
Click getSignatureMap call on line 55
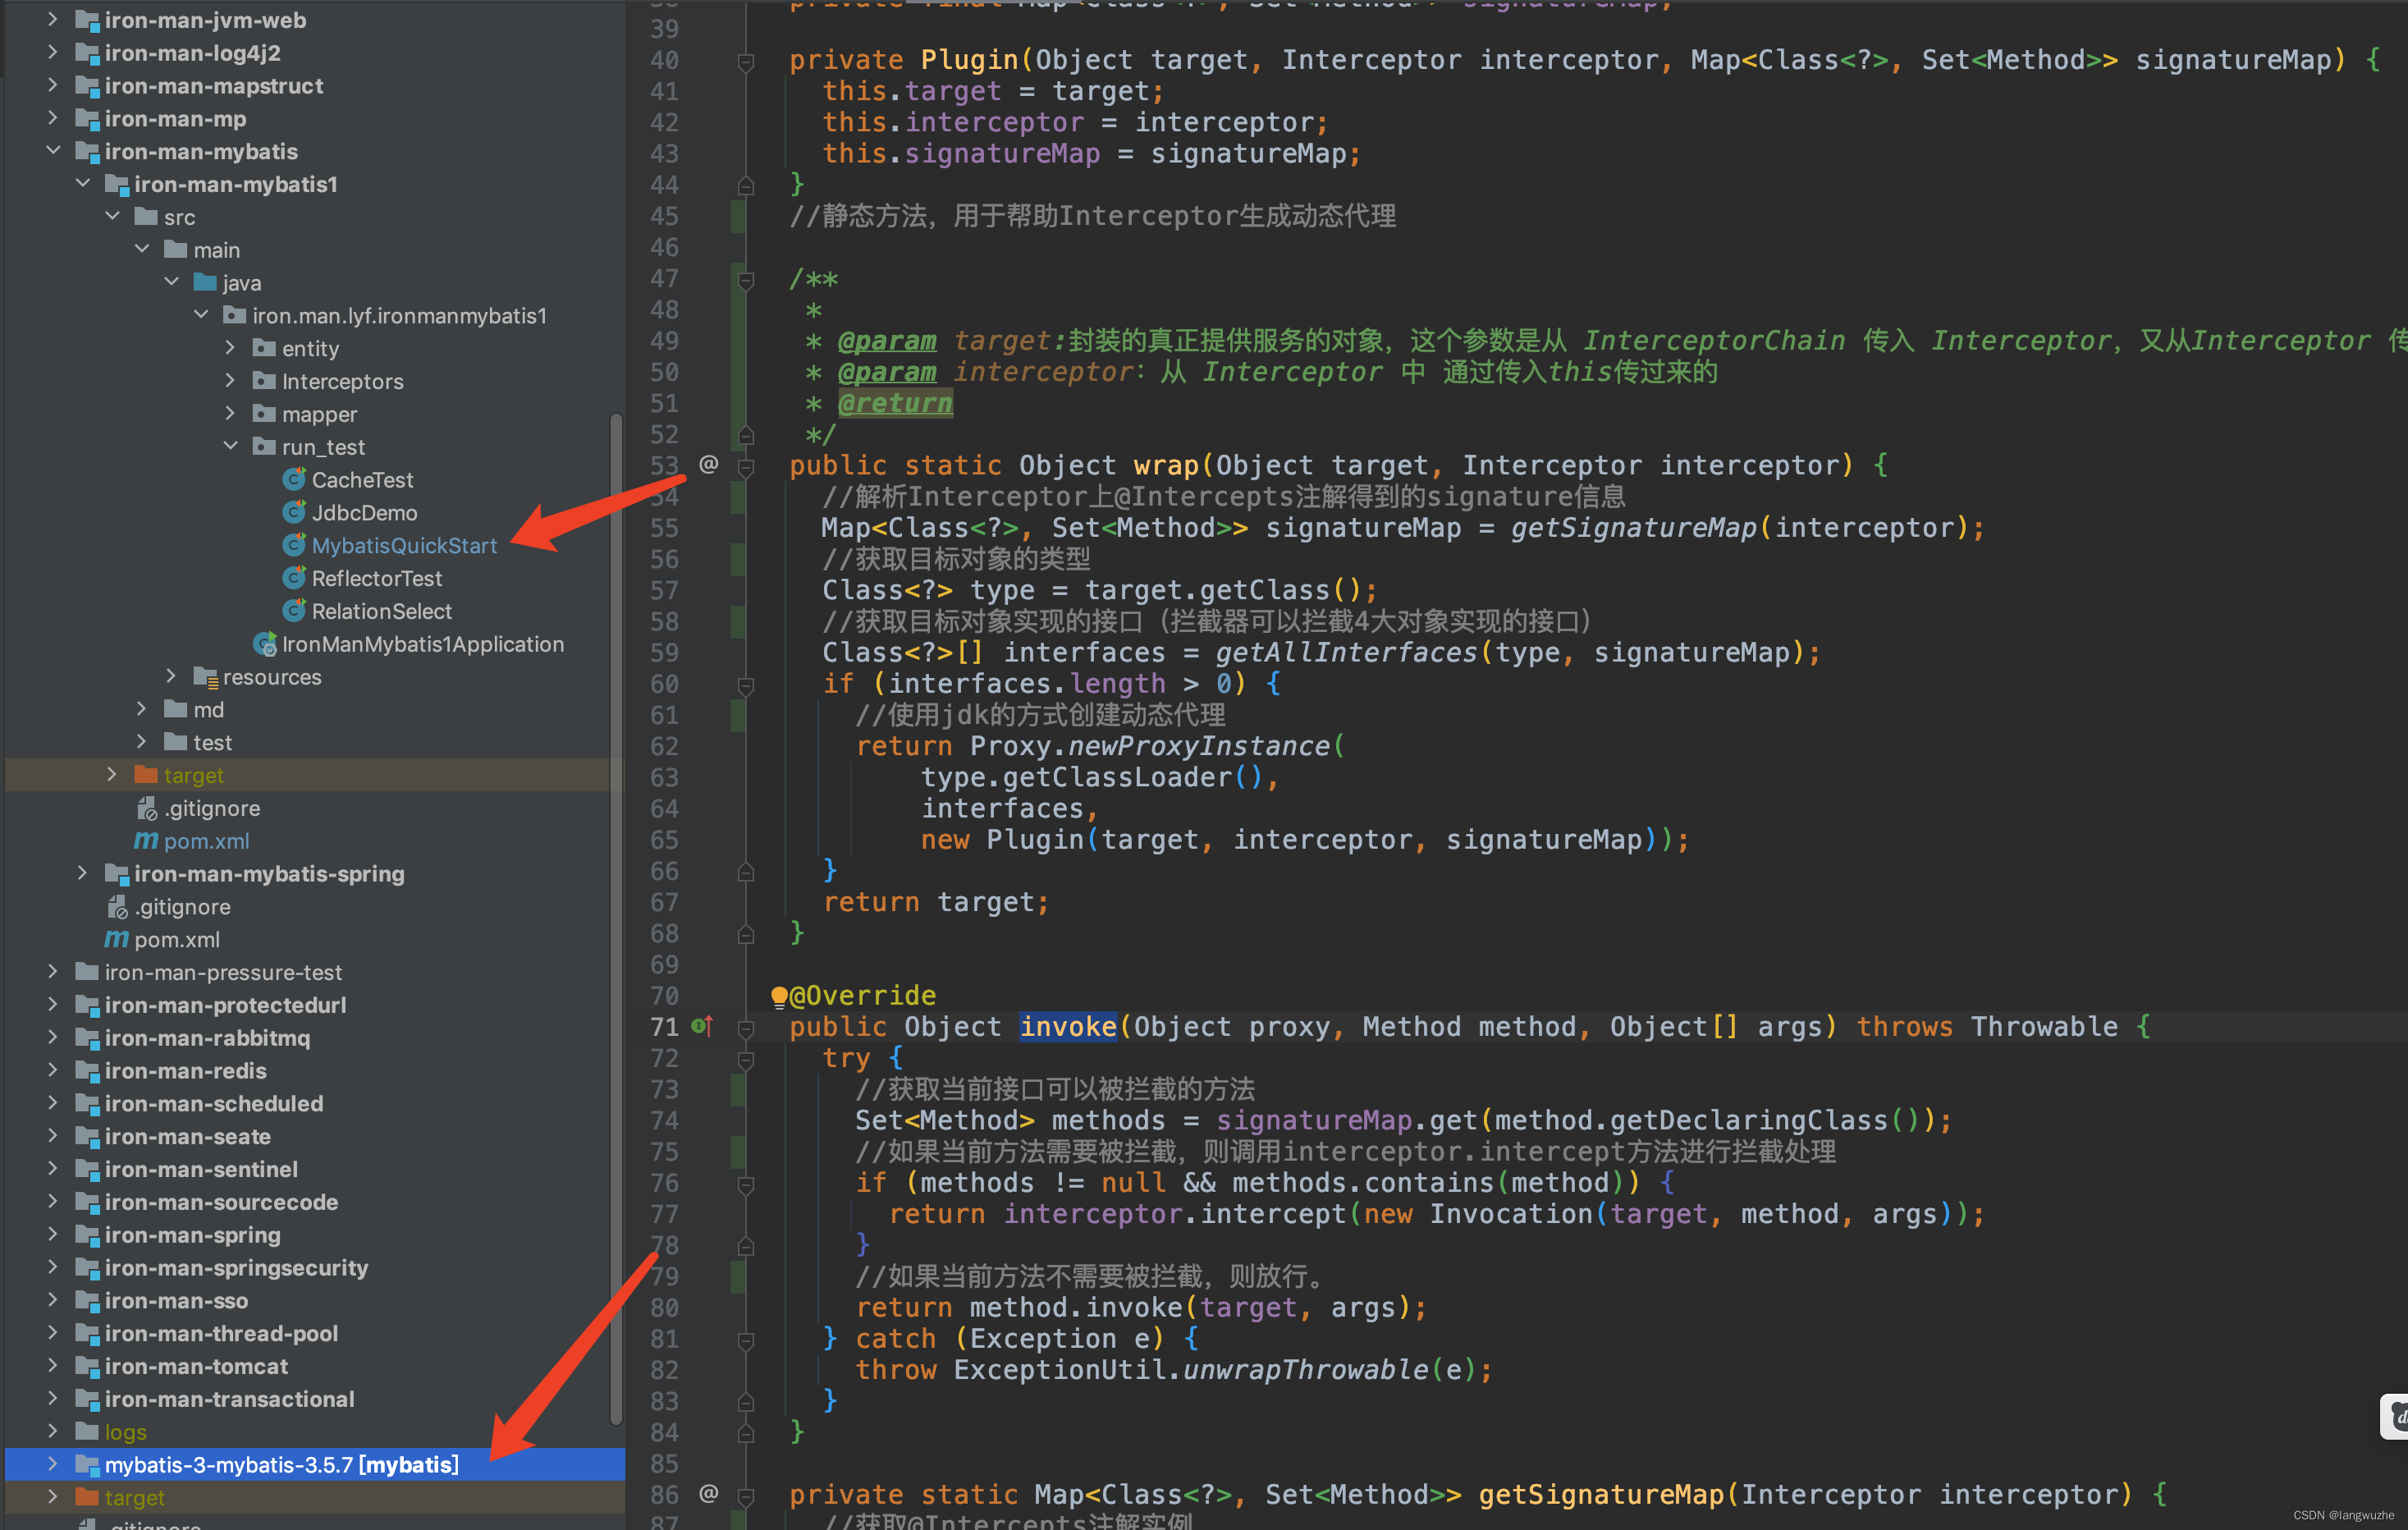[x=1633, y=528]
